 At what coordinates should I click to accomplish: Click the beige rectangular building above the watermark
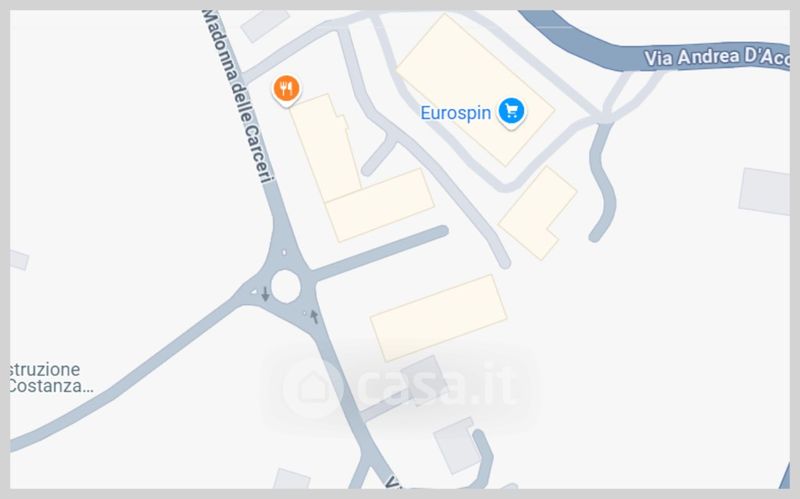pos(438,318)
